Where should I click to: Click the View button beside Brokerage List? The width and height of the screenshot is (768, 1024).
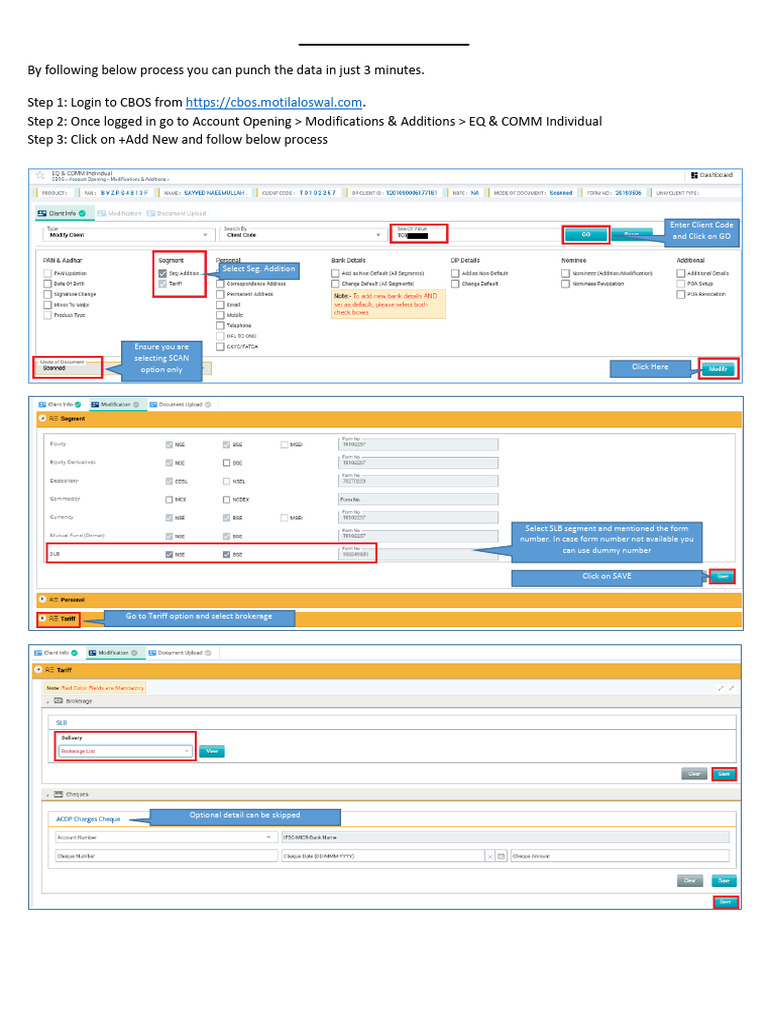[x=212, y=752]
